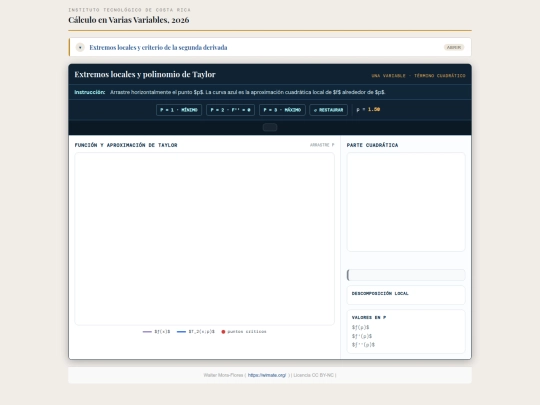The height and width of the screenshot is (405, 540).
Task: Open the tecmate.org link in footer
Action: coord(267,375)
